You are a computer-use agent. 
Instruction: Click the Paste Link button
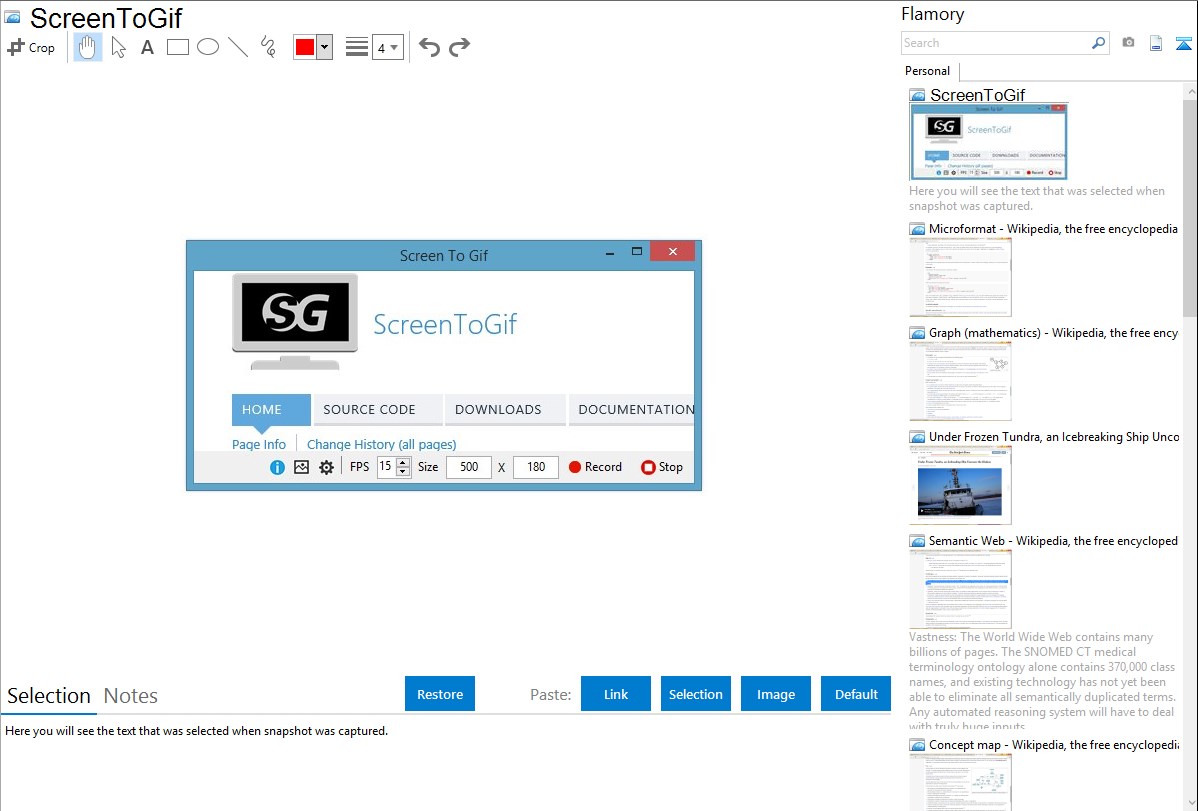(616, 694)
